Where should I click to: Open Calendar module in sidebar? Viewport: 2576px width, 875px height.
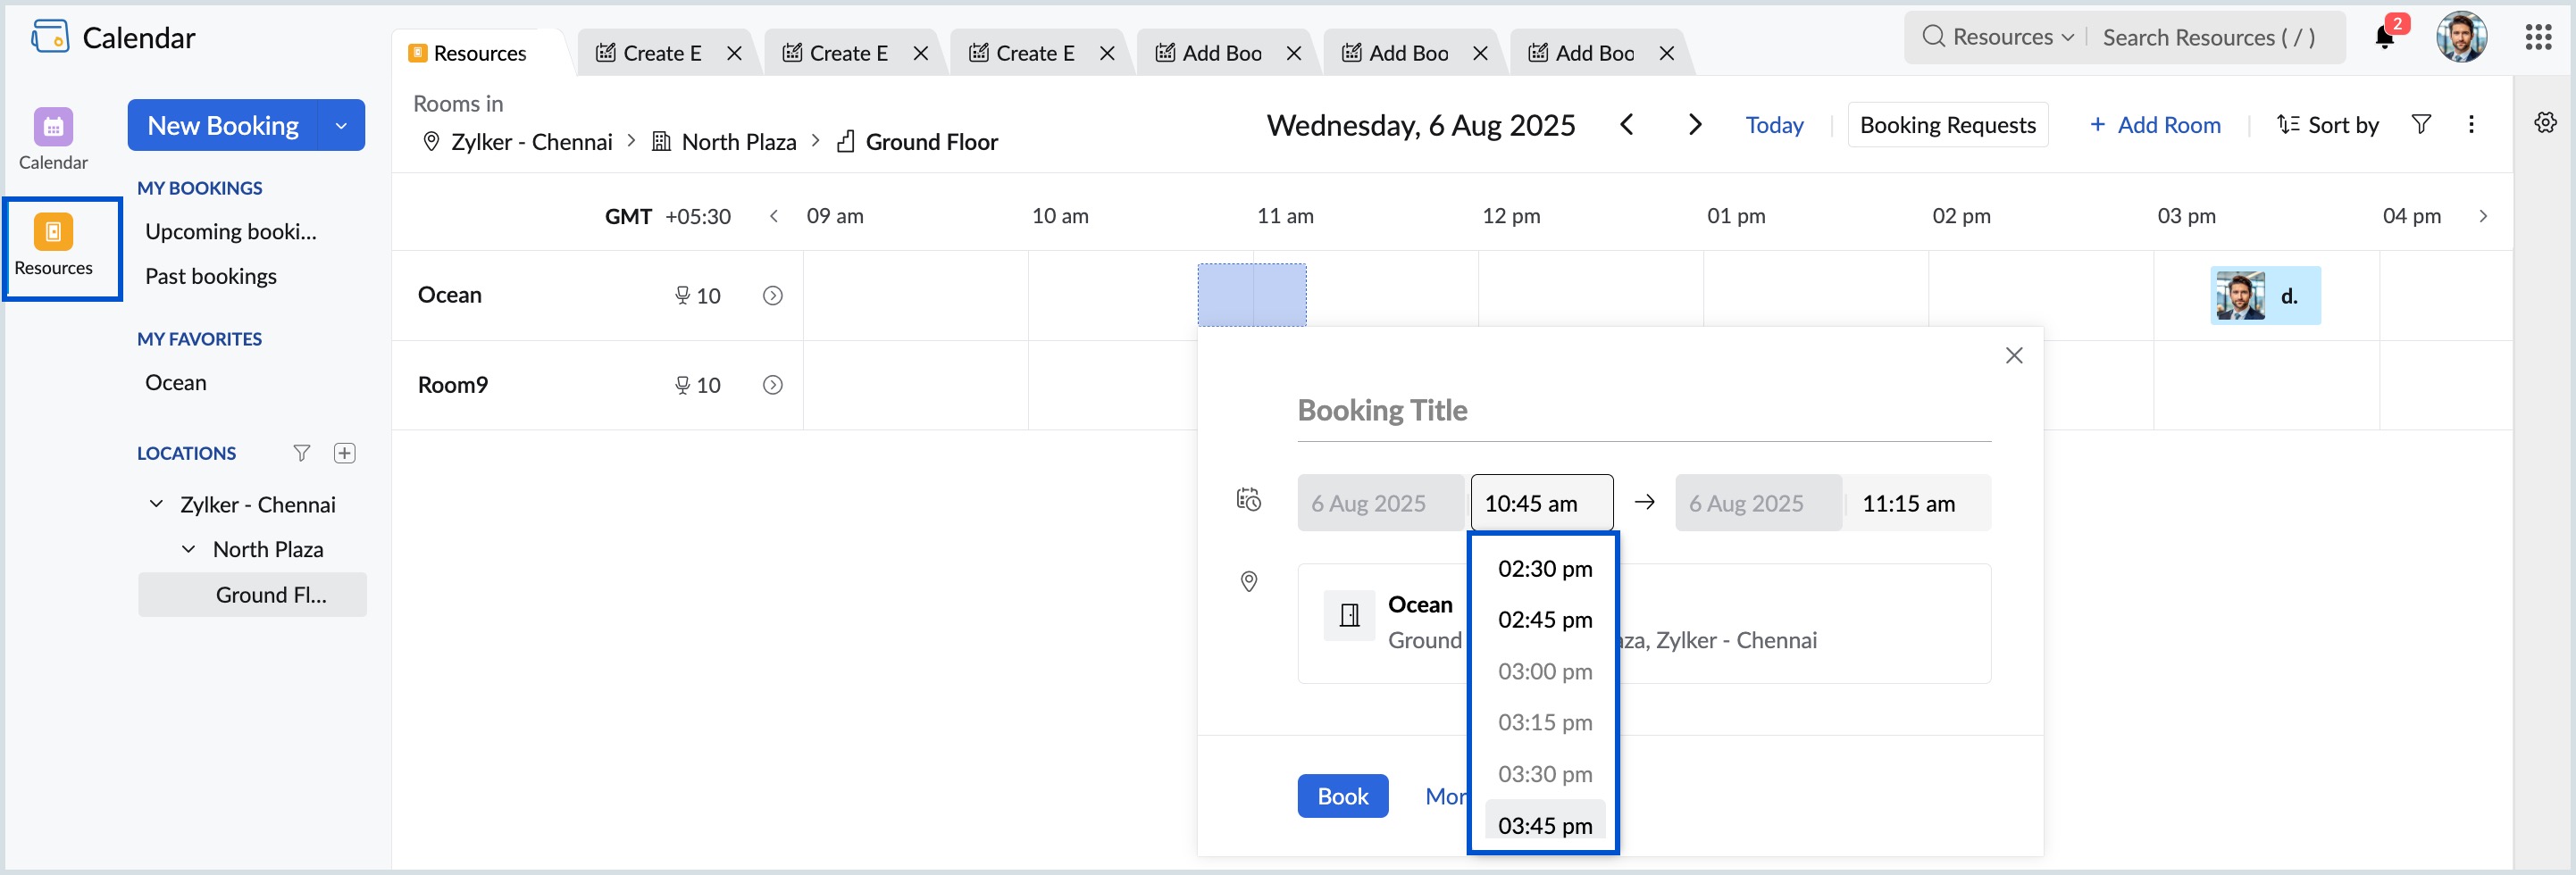(53, 140)
